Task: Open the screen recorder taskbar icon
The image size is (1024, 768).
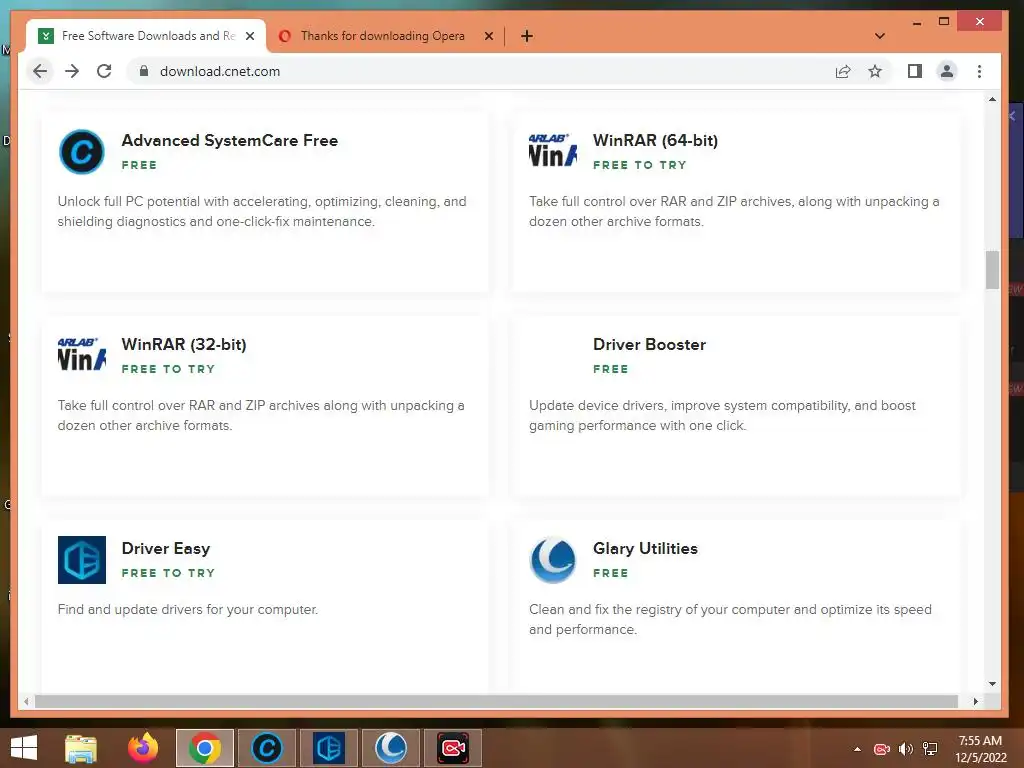Action: (x=453, y=748)
